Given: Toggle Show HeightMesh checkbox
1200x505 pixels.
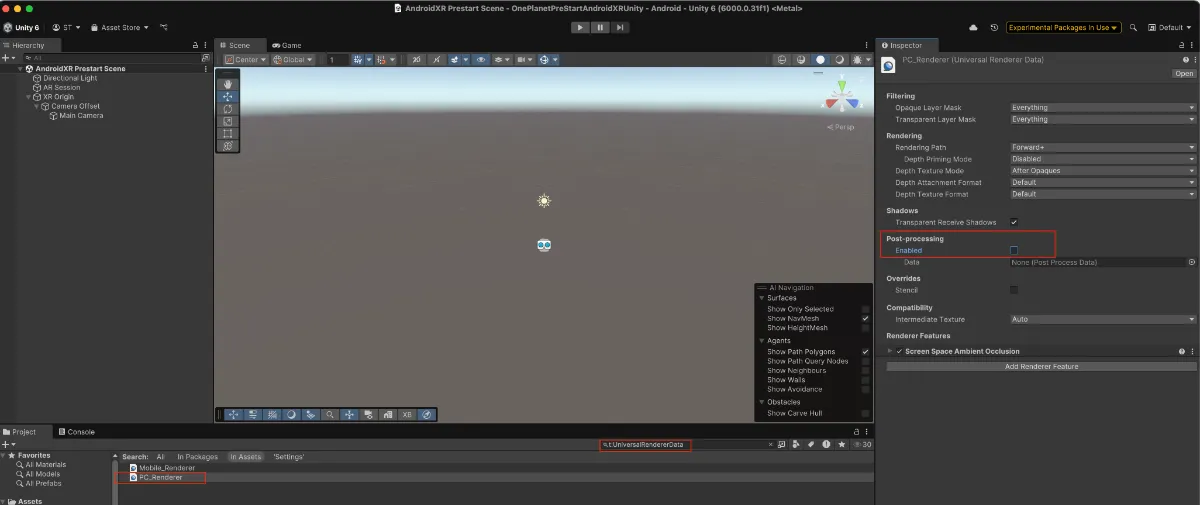Looking at the screenshot, I should pyautogui.click(x=865, y=328).
